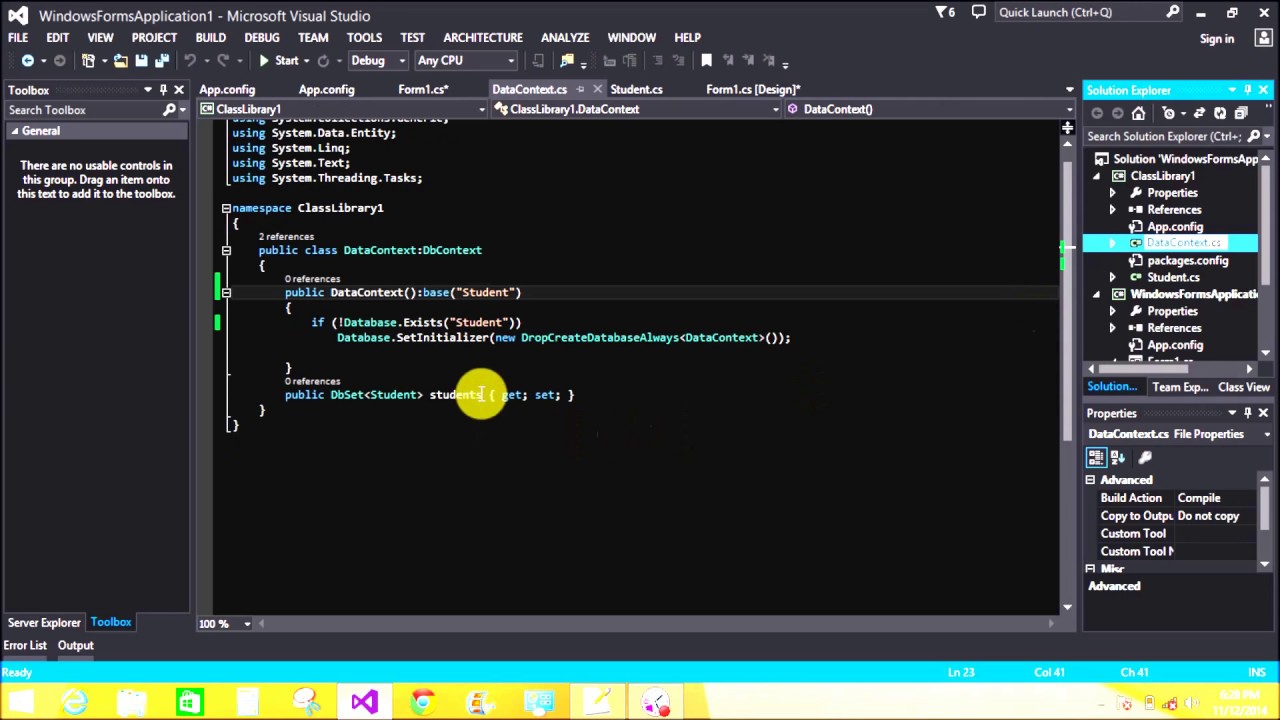The height and width of the screenshot is (720, 1280).
Task: Open the Any CPU platform dropdown
Action: [x=510, y=61]
